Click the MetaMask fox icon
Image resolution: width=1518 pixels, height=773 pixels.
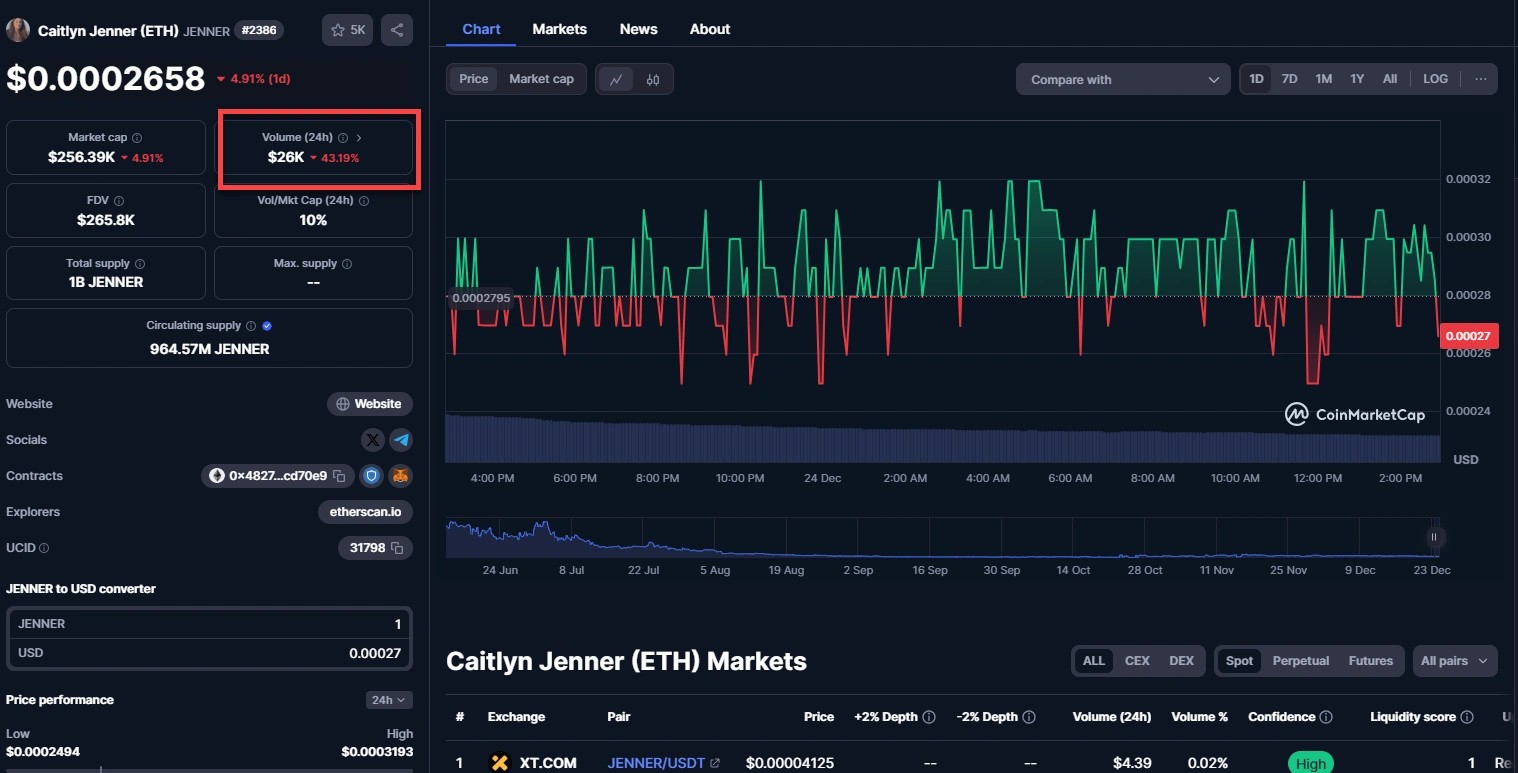[x=401, y=476]
